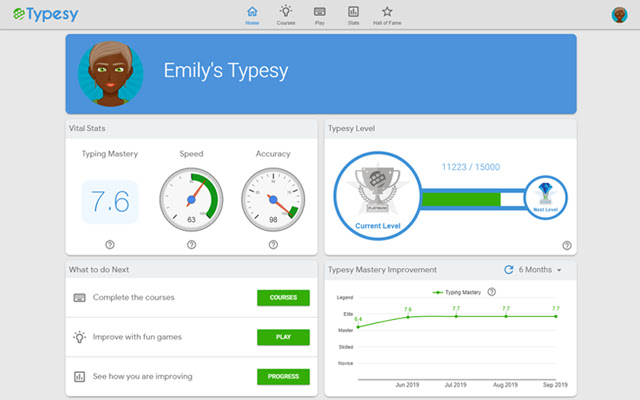Open the Play section keyboard icon
Image resolution: width=640 pixels, height=400 pixels.
coord(320,11)
